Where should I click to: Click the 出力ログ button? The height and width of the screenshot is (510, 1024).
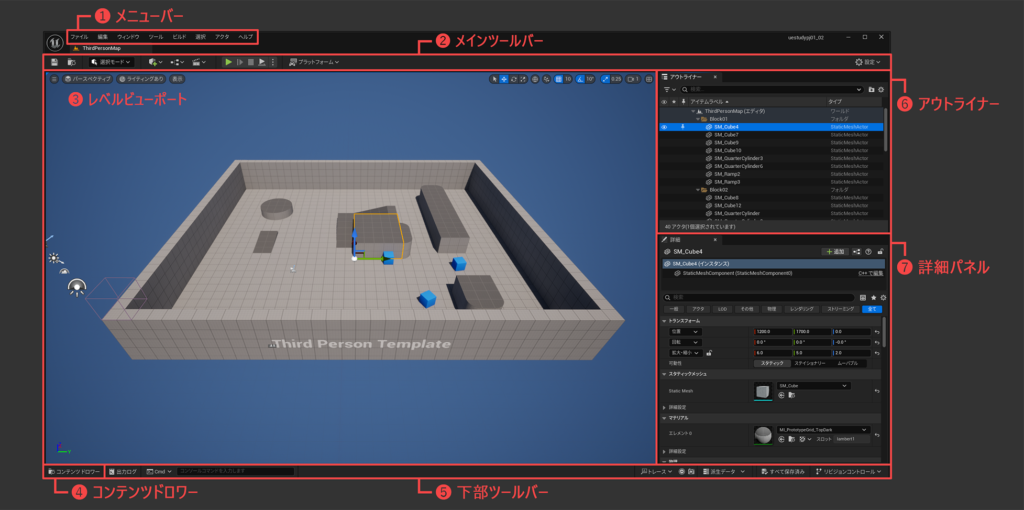pos(123,471)
